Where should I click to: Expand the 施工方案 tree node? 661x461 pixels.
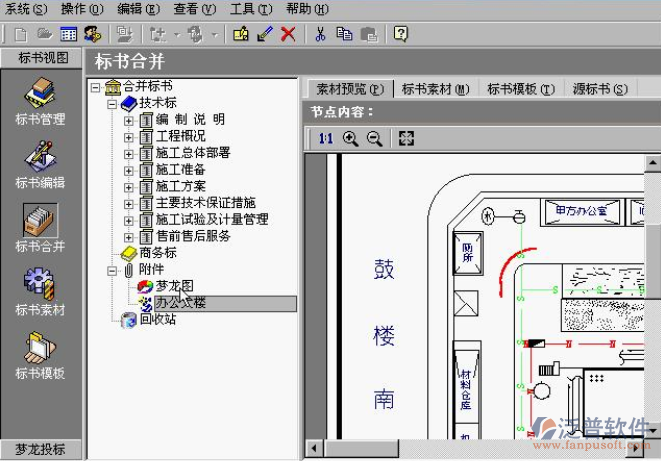(x=129, y=187)
